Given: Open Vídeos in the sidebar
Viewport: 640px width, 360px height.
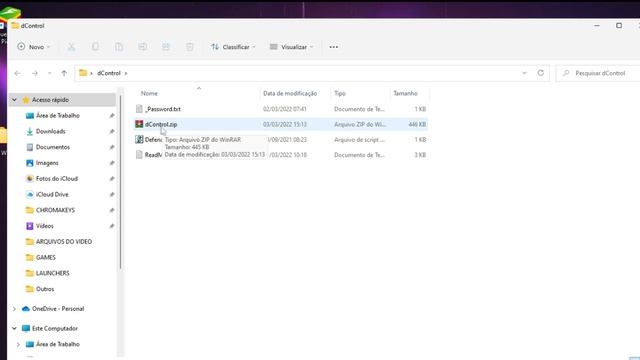Looking at the screenshot, I should click(x=45, y=226).
